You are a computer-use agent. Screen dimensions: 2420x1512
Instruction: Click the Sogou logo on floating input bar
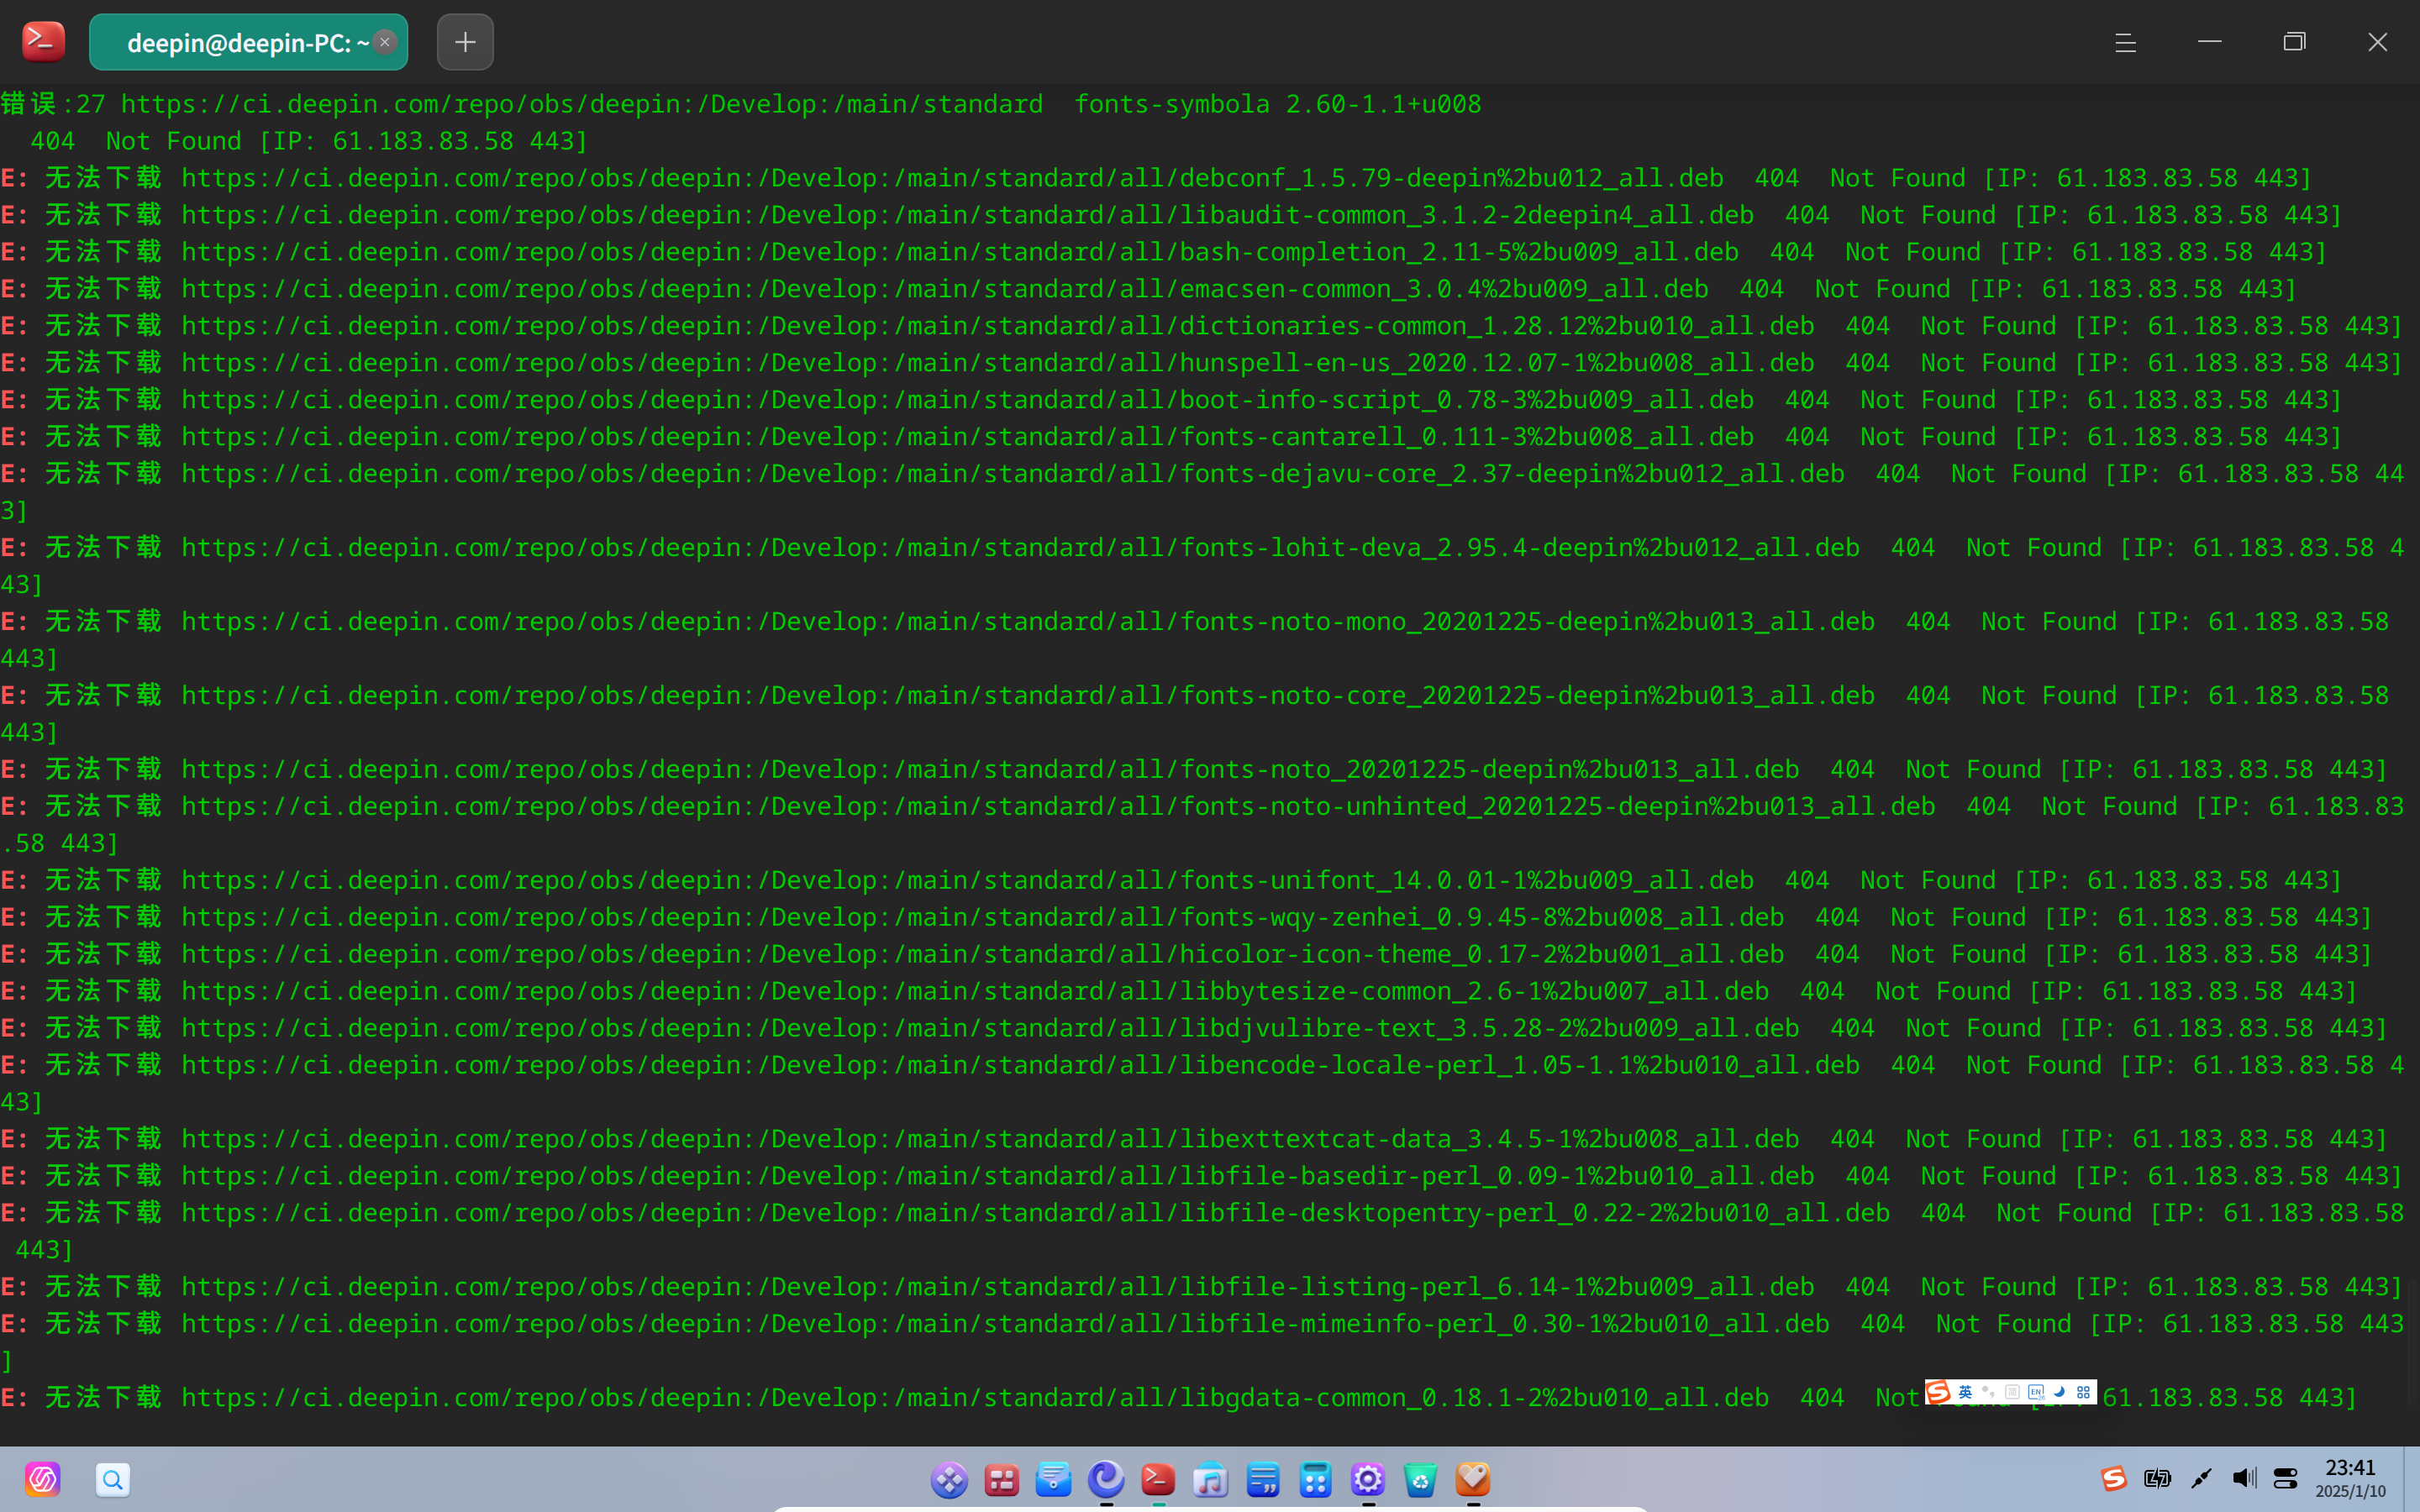(1939, 1392)
